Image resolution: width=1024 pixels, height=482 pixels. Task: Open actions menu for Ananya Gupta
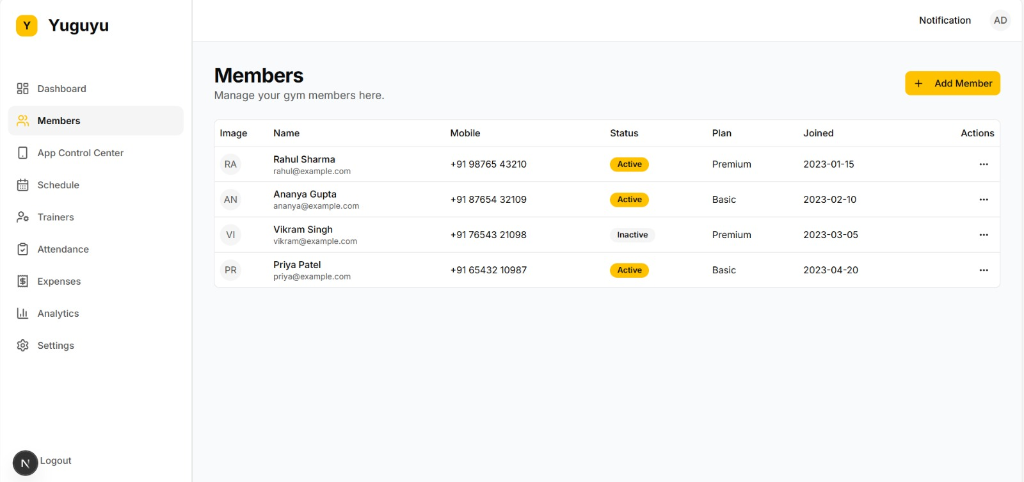(x=983, y=199)
